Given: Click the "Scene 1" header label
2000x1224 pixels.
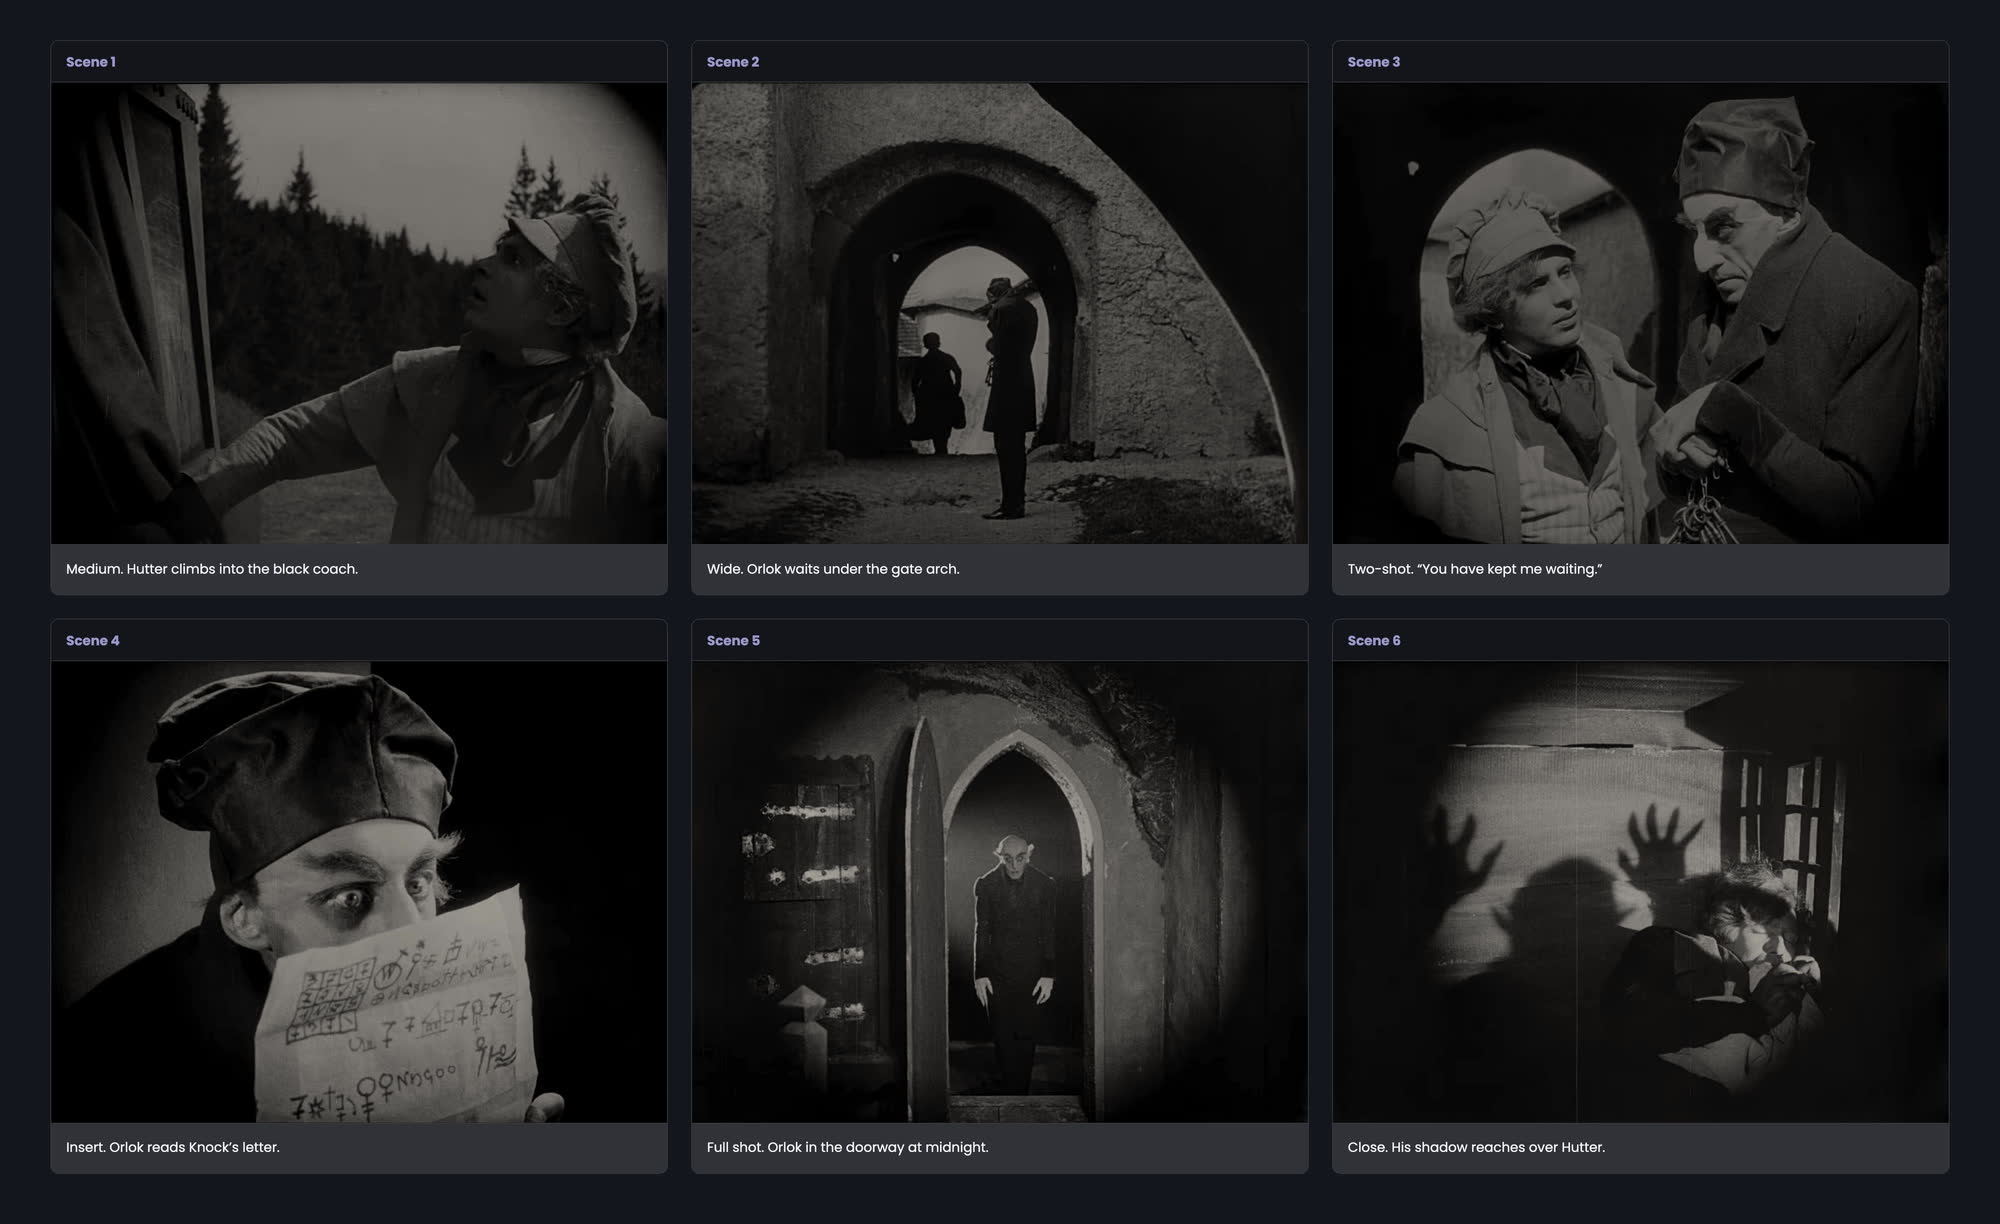Looking at the screenshot, I should click(x=91, y=62).
